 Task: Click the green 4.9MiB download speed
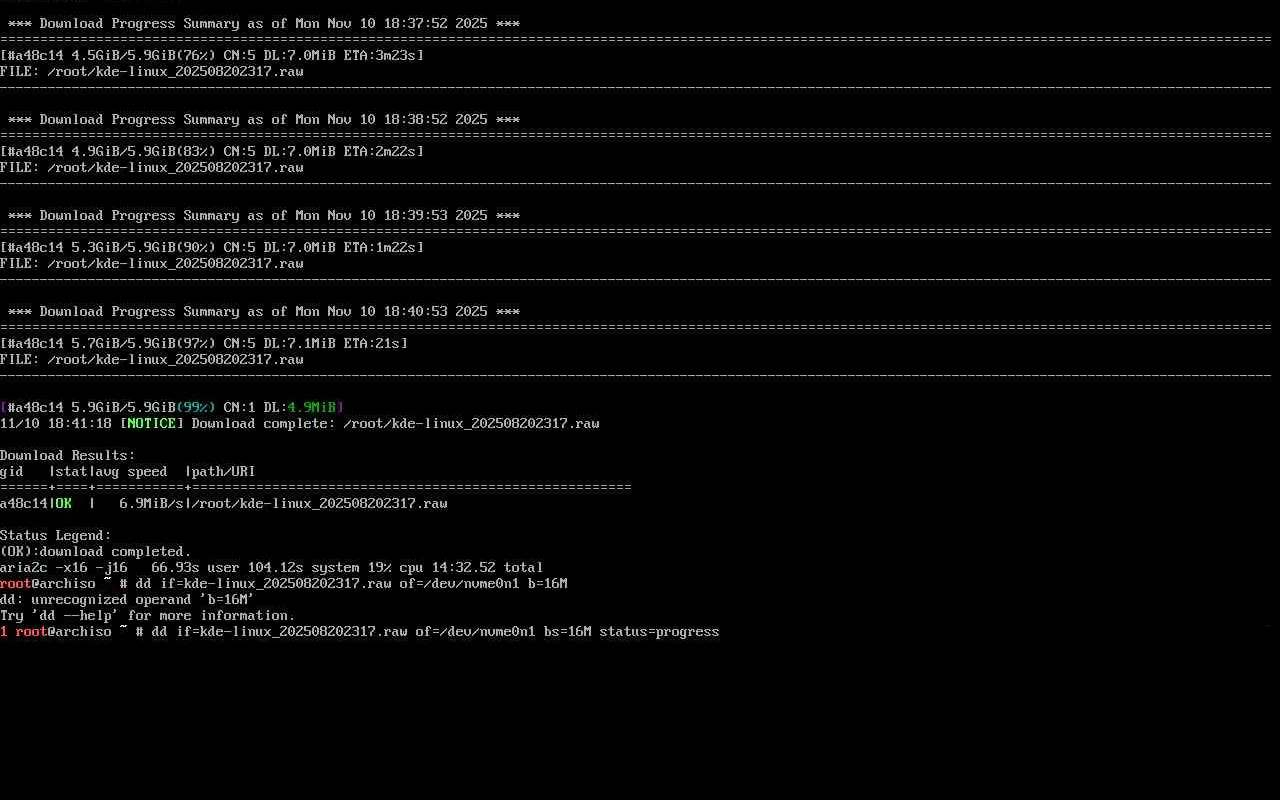[x=311, y=408]
